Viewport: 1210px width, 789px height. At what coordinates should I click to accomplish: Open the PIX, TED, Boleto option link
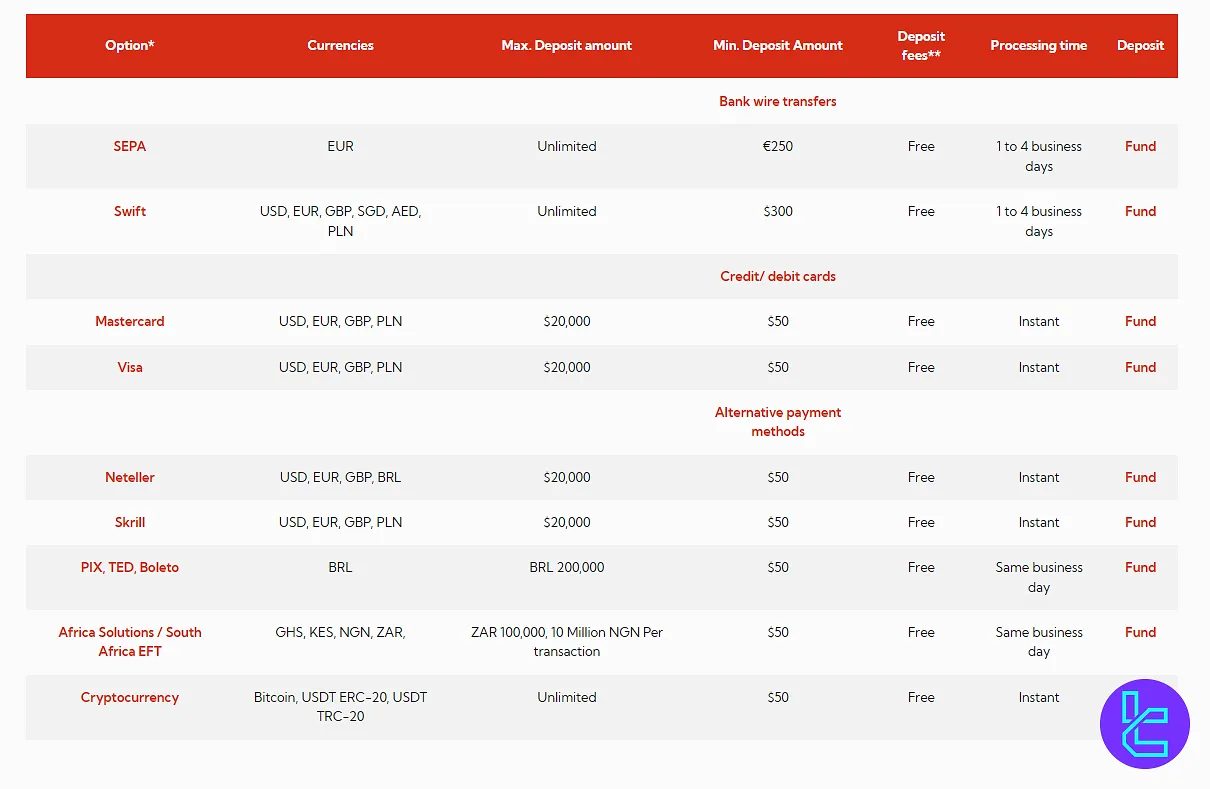(x=130, y=567)
